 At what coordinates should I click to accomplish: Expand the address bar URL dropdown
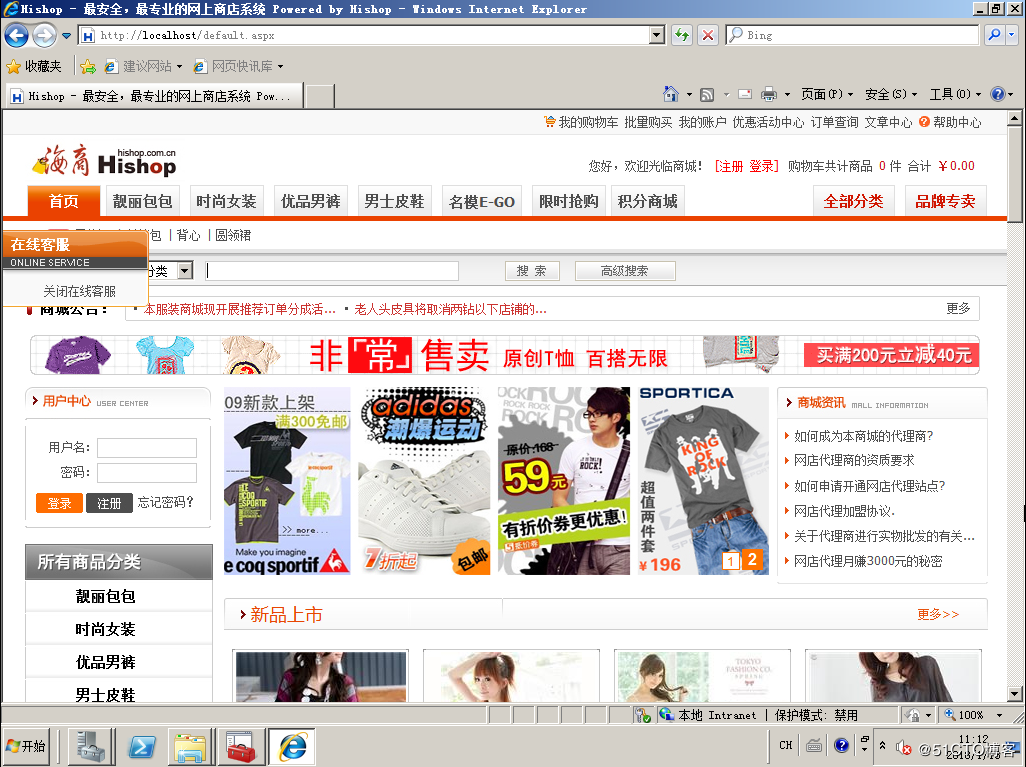pos(657,35)
